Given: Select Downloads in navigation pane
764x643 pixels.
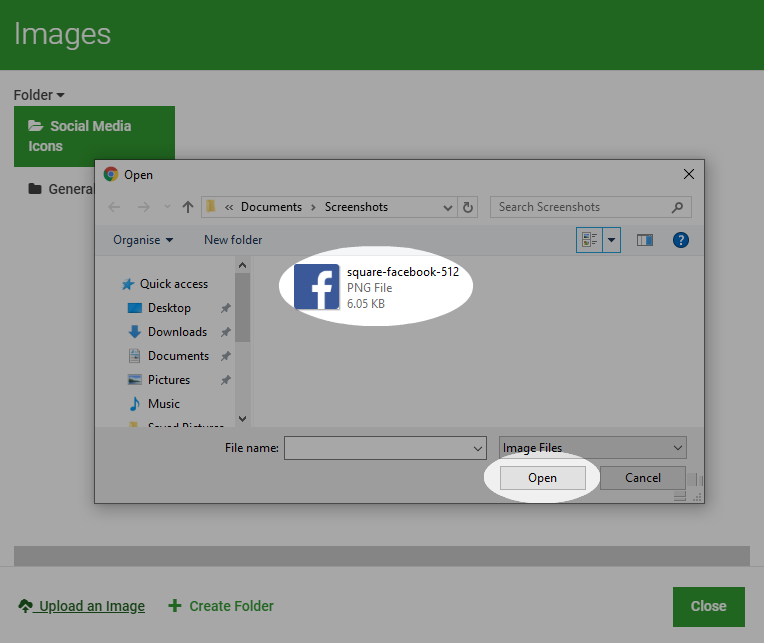Looking at the screenshot, I should 177,332.
